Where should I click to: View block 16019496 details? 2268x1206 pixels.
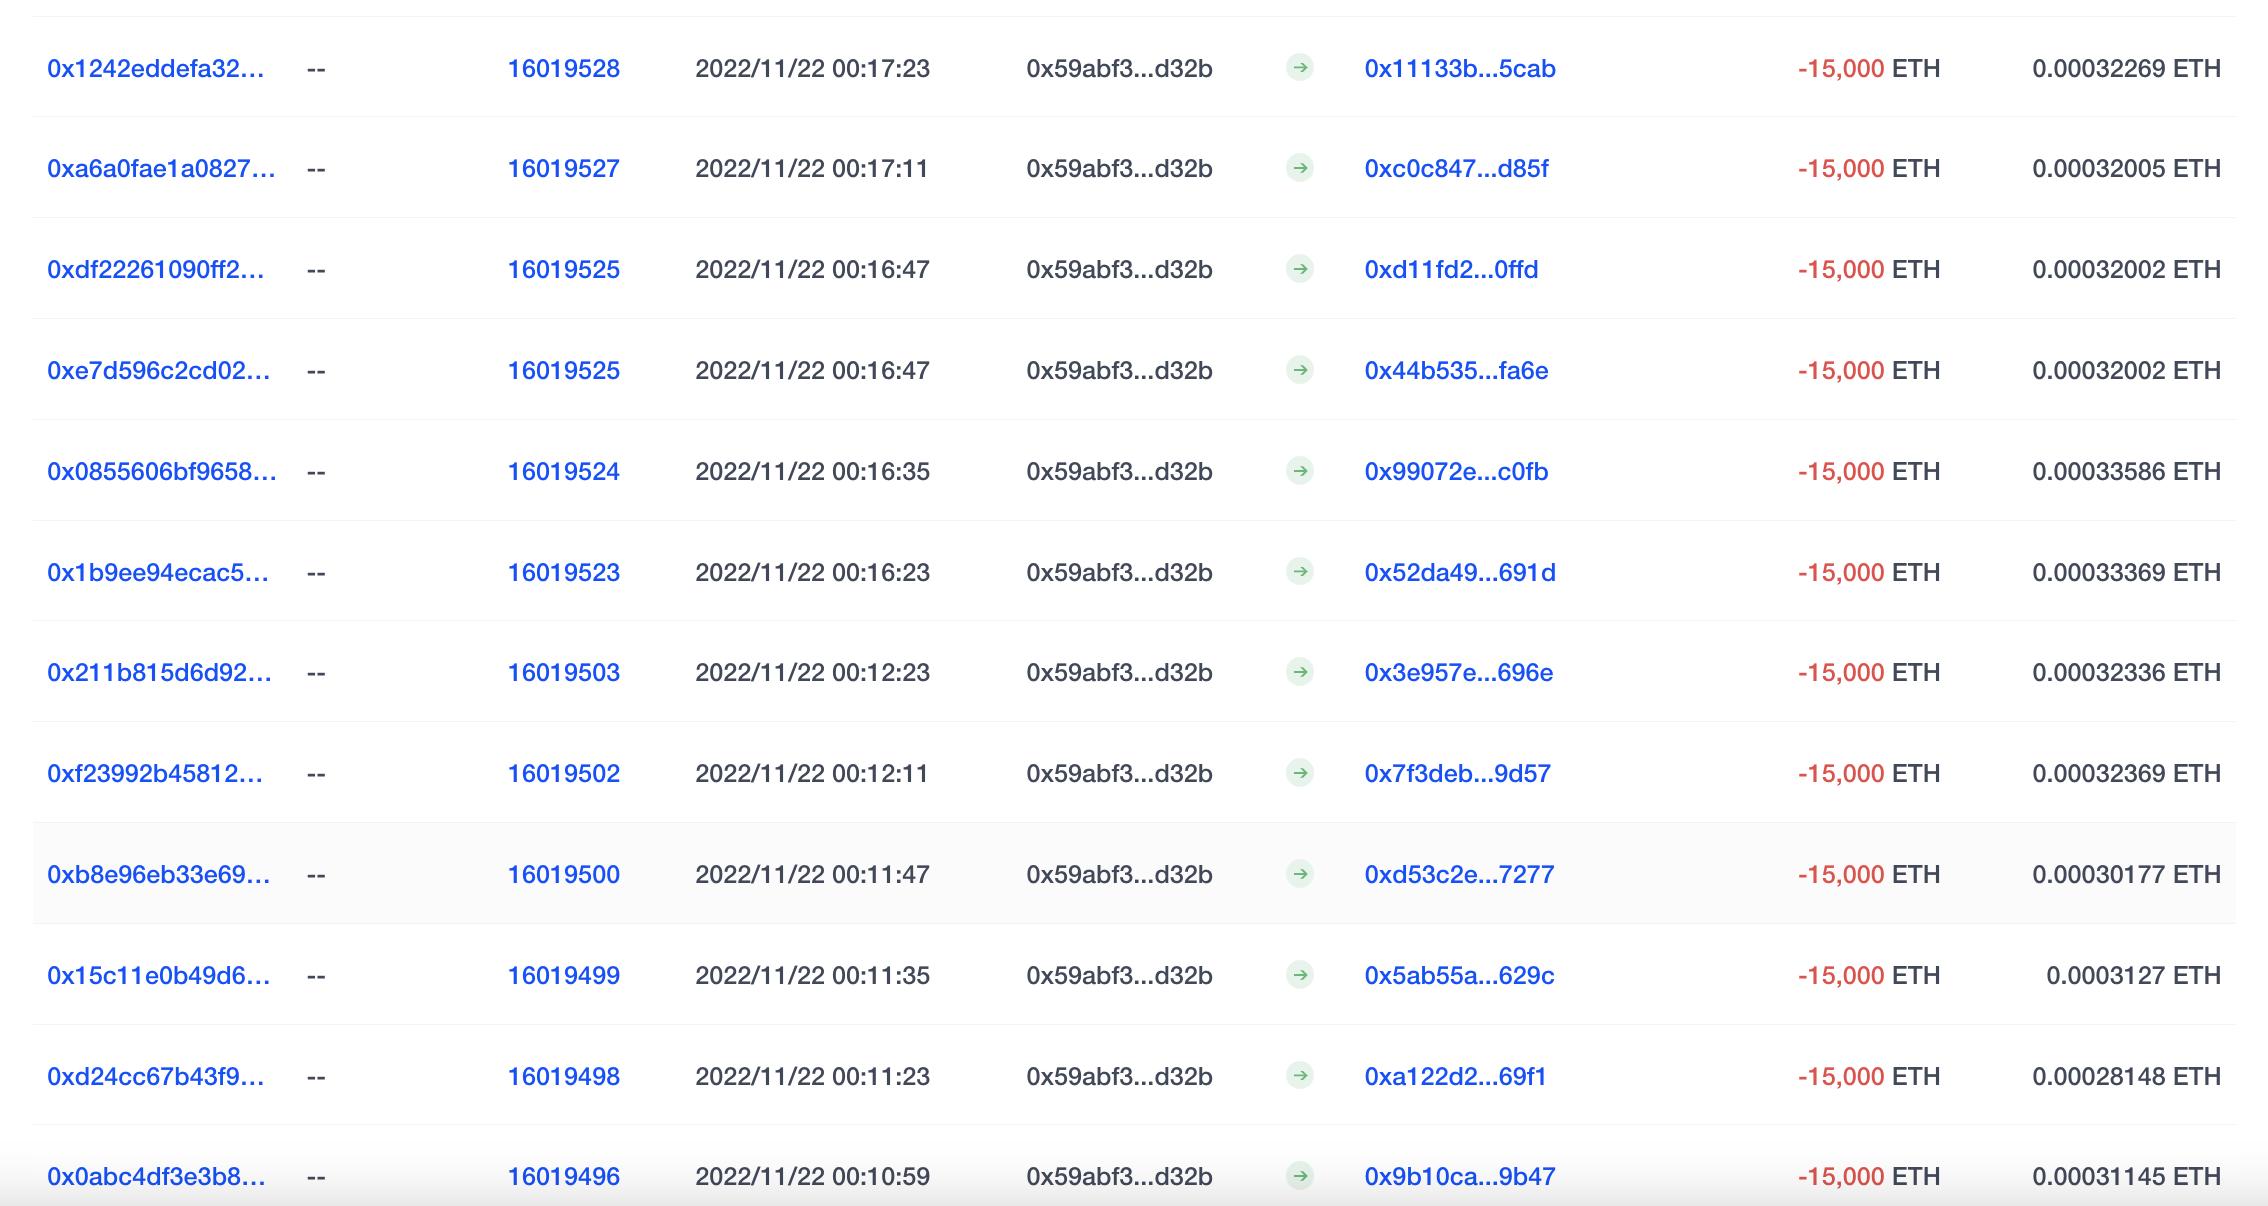click(563, 1176)
